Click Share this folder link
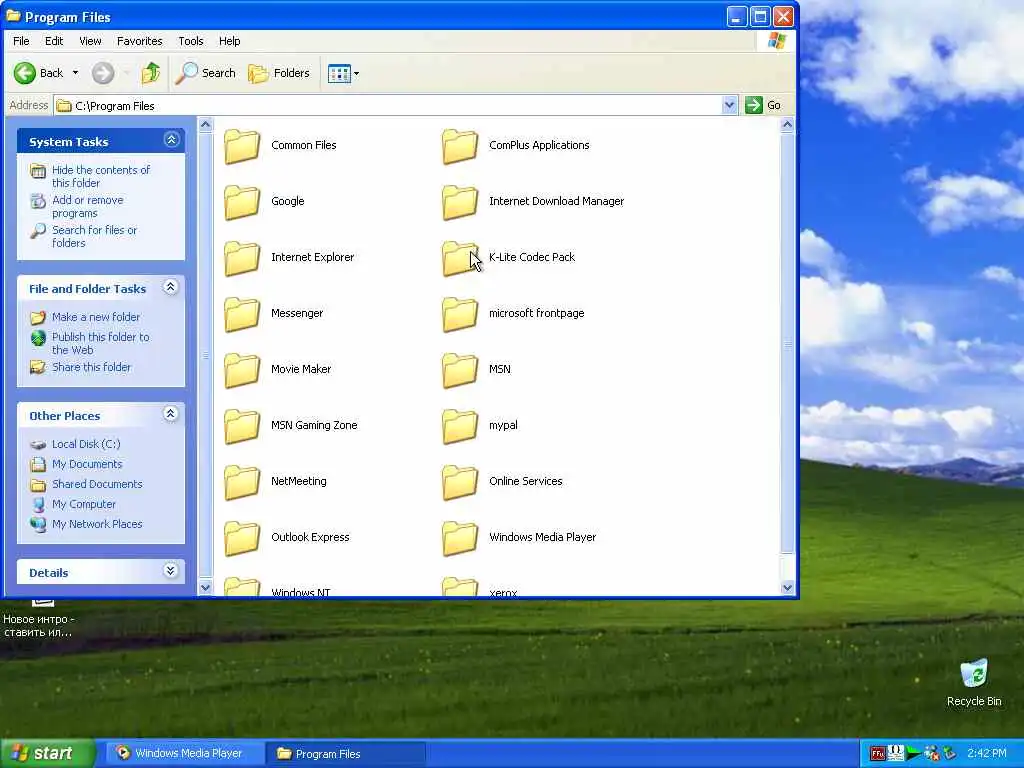The height and width of the screenshot is (768, 1024). tap(91, 367)
